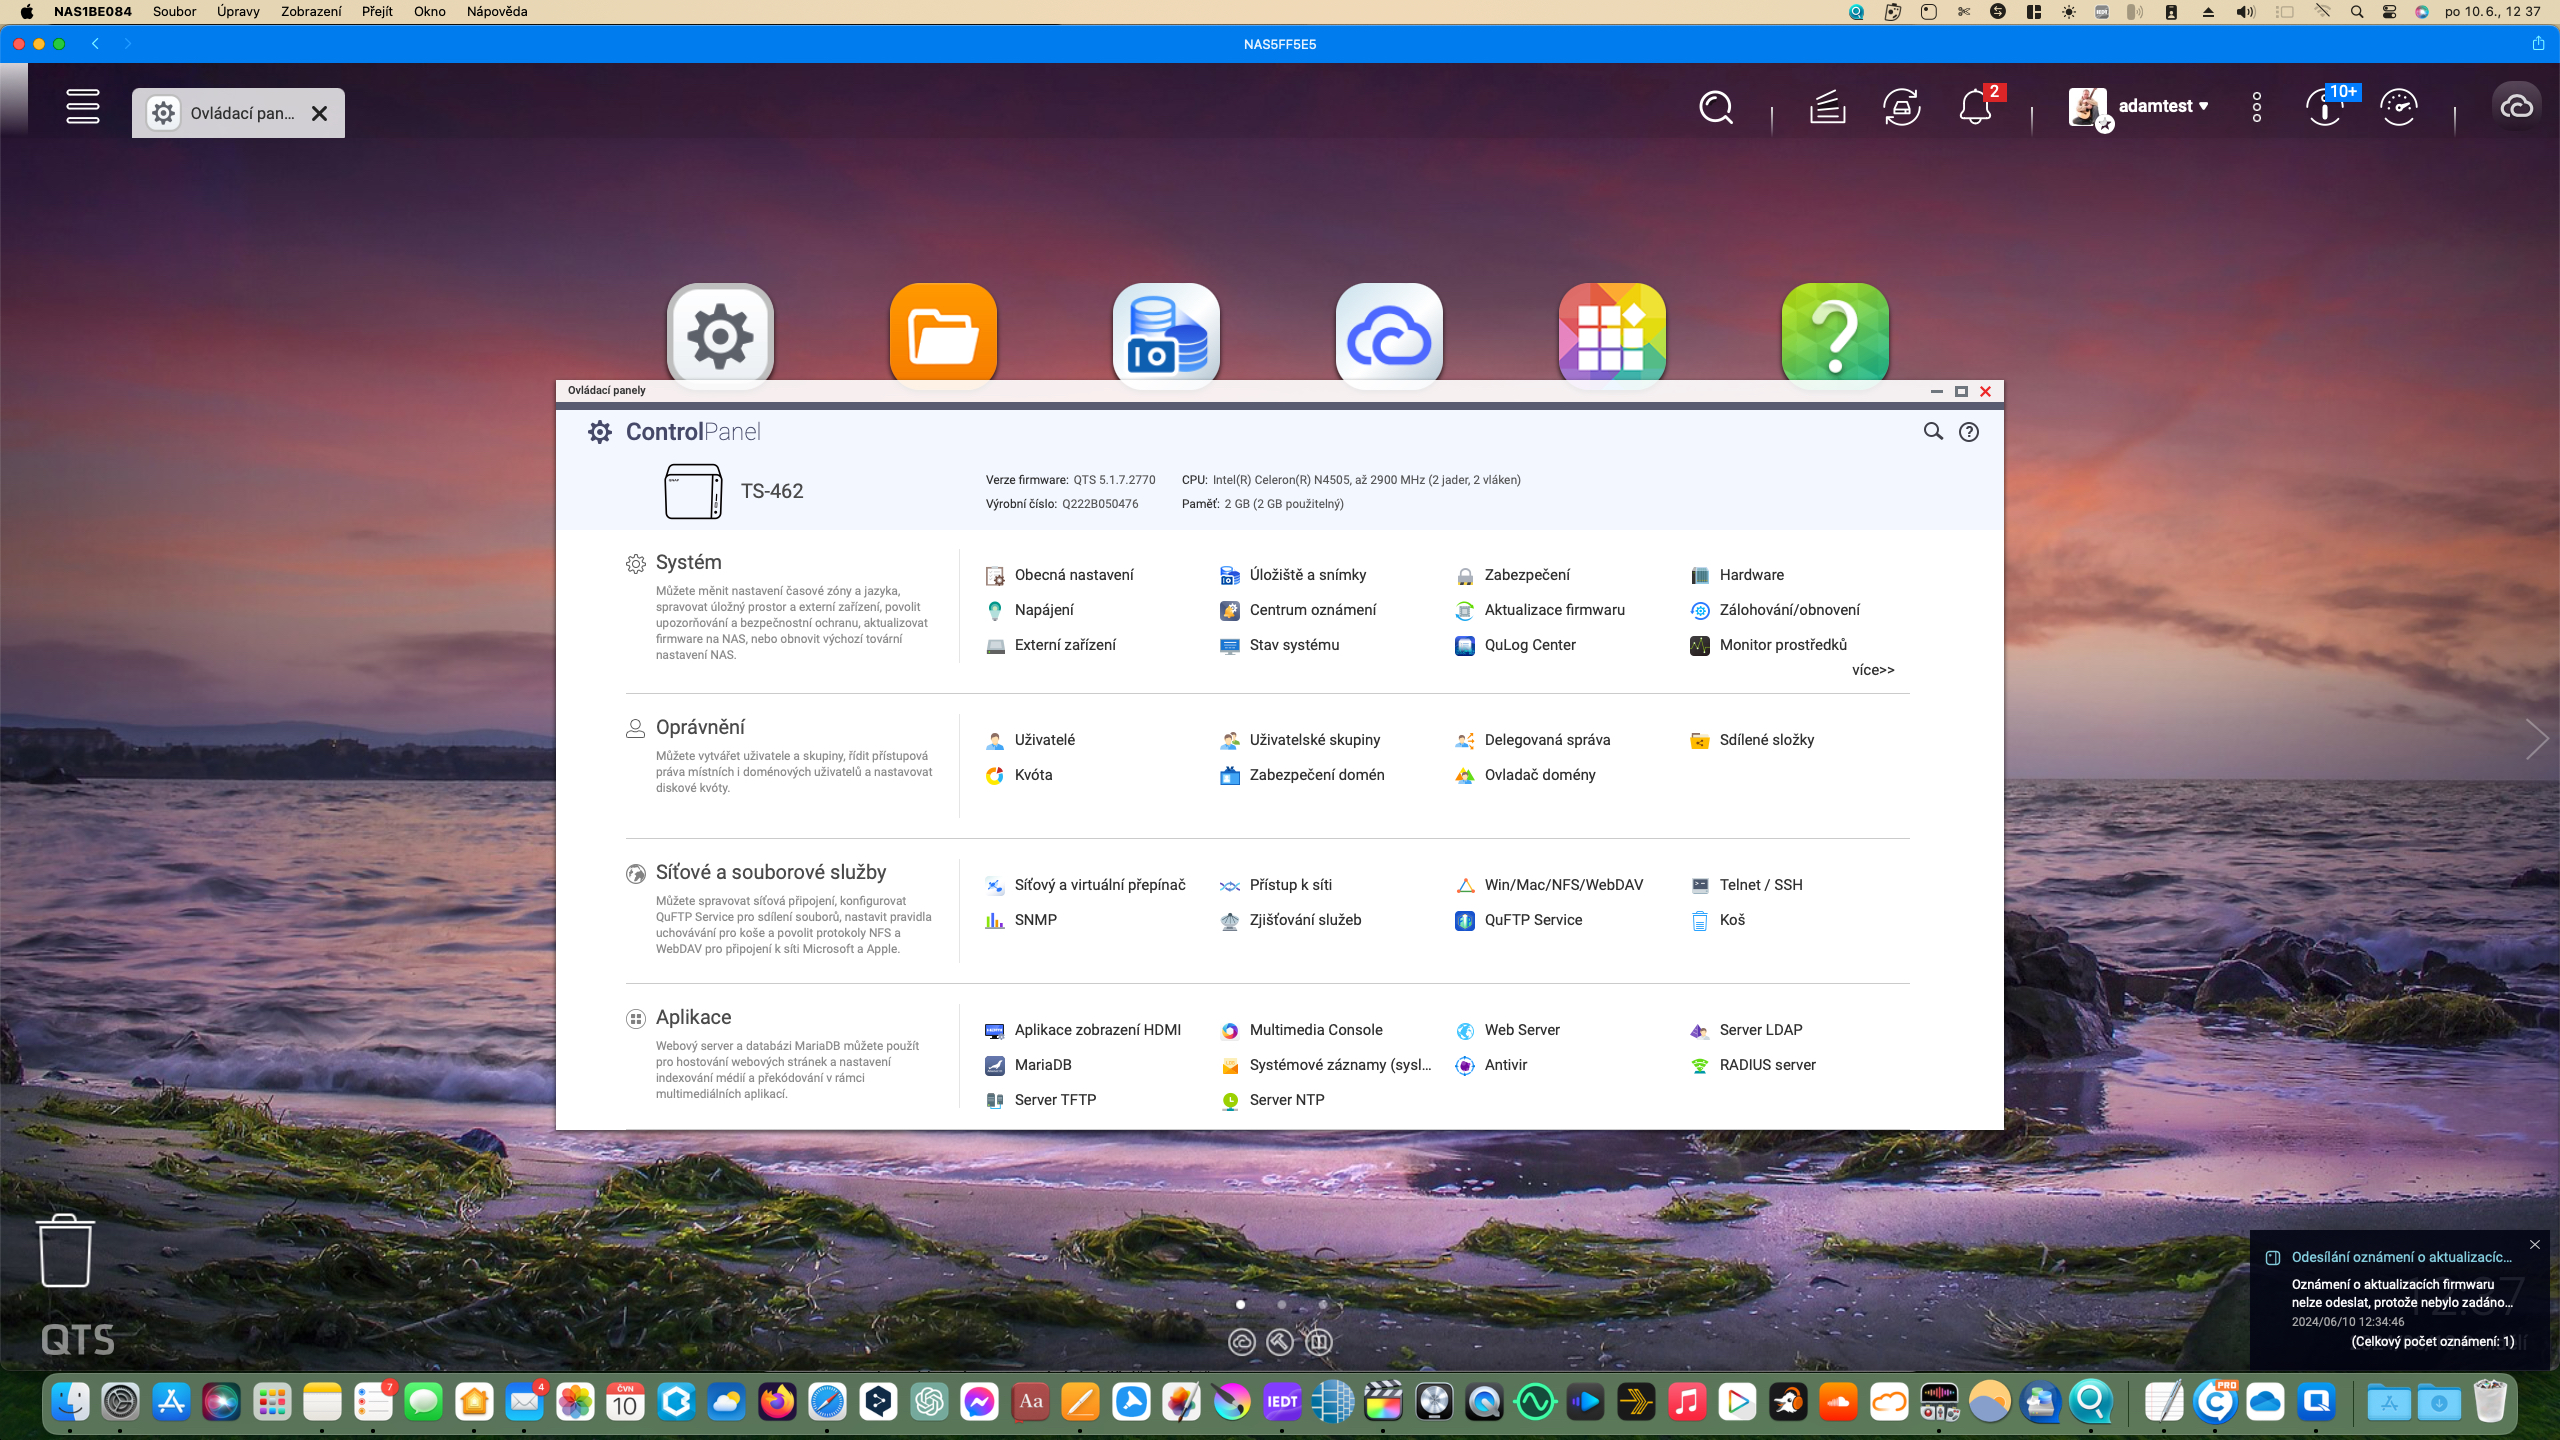Dismiss the firmware notification popup
The image size is (2560, 1440).
[2534, 1245]
